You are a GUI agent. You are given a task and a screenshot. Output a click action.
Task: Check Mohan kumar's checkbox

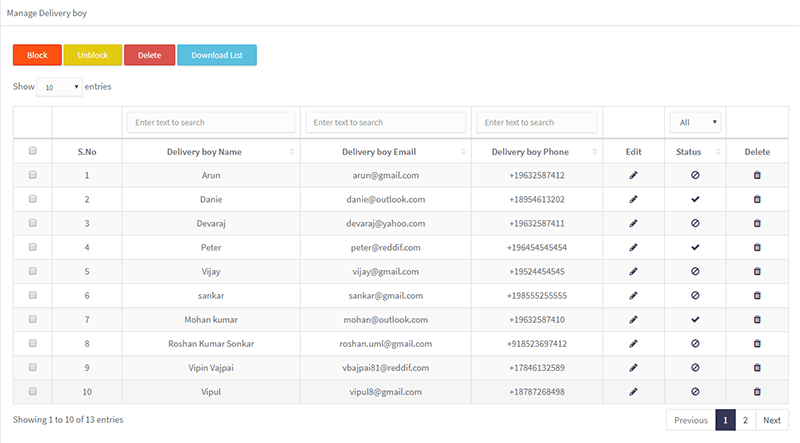[x=33, y=319]
